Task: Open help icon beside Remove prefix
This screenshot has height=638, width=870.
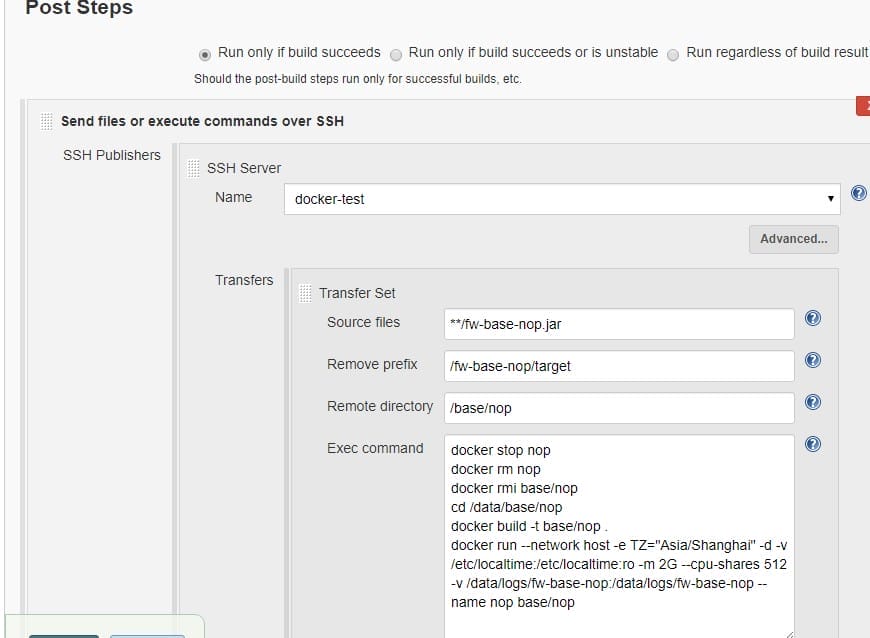Action: click(x=813, y=360)
